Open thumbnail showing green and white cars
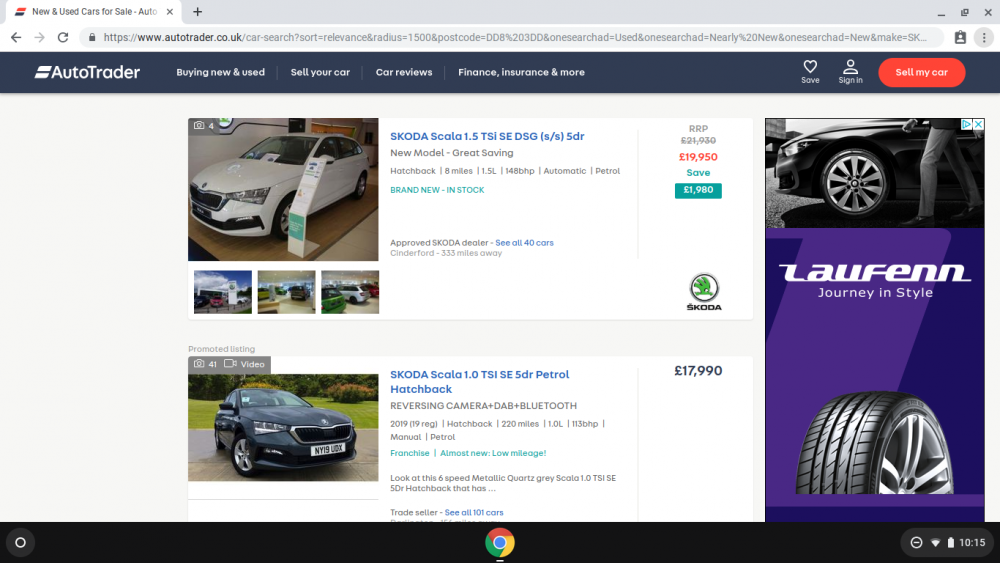Image resolution: width=1000 pixels, height=563 pixels. click(x=350, y=292)
